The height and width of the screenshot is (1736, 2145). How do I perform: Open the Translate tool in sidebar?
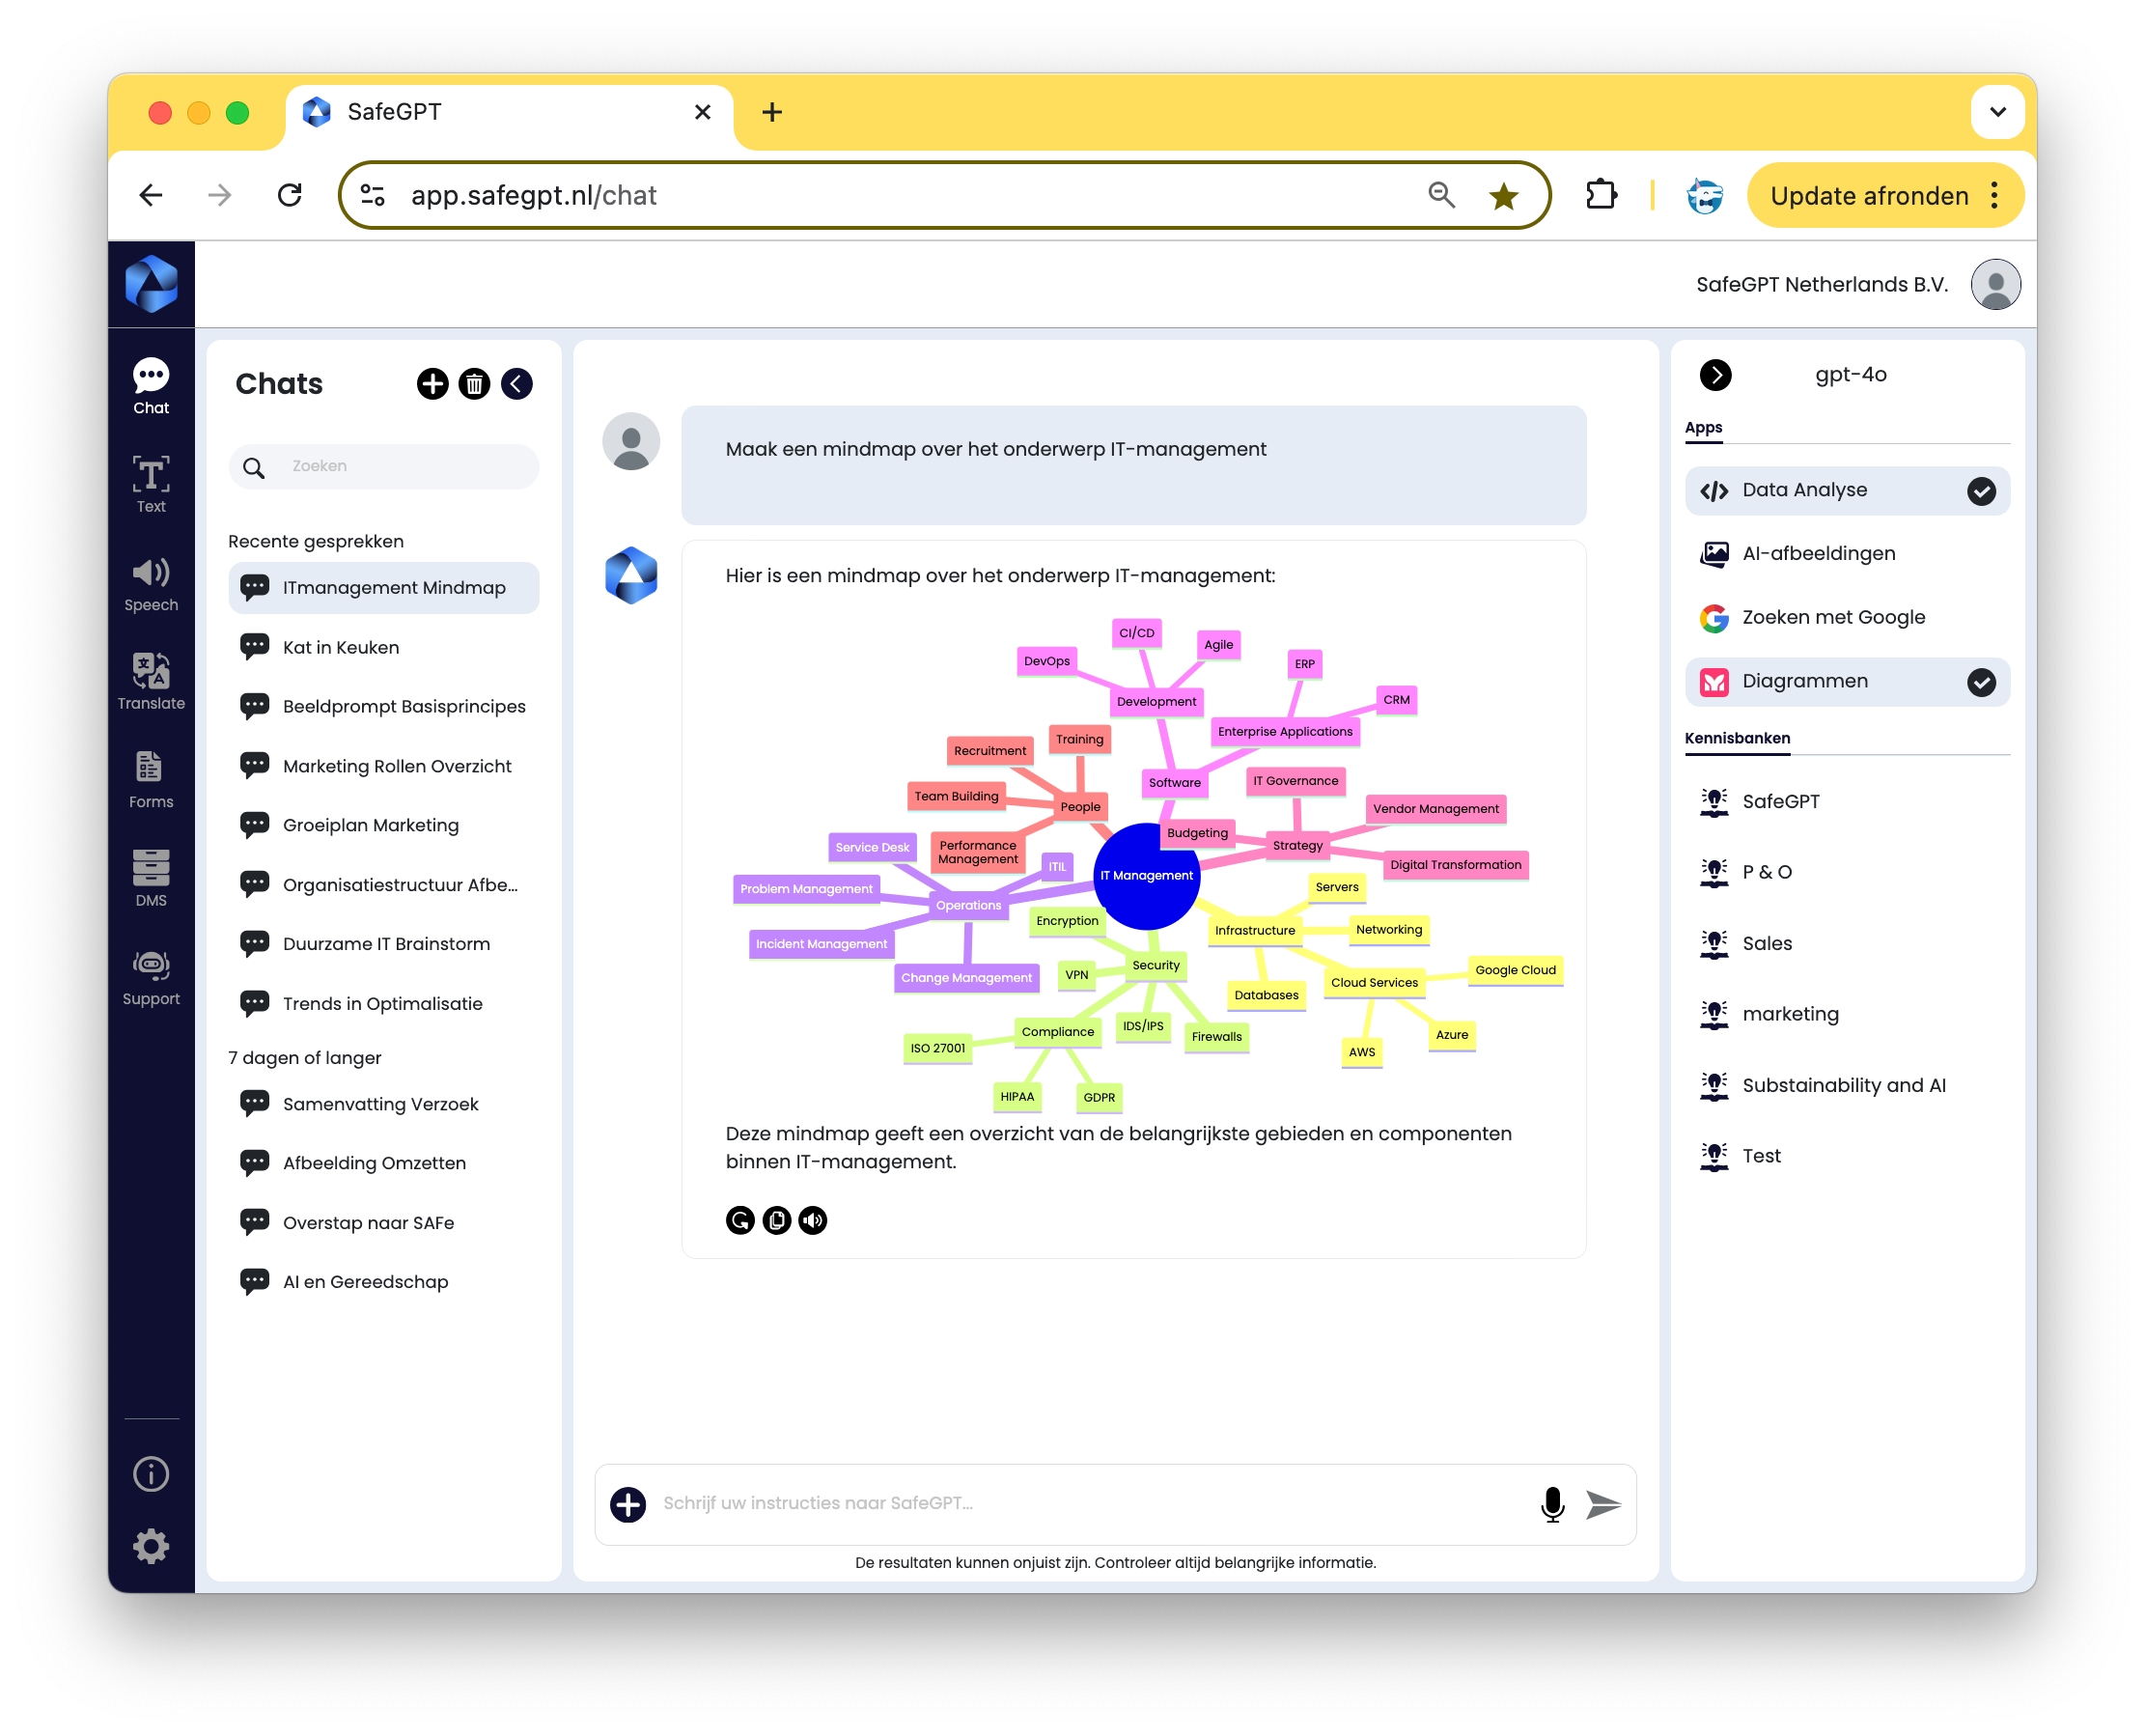(x=151, y=682)
